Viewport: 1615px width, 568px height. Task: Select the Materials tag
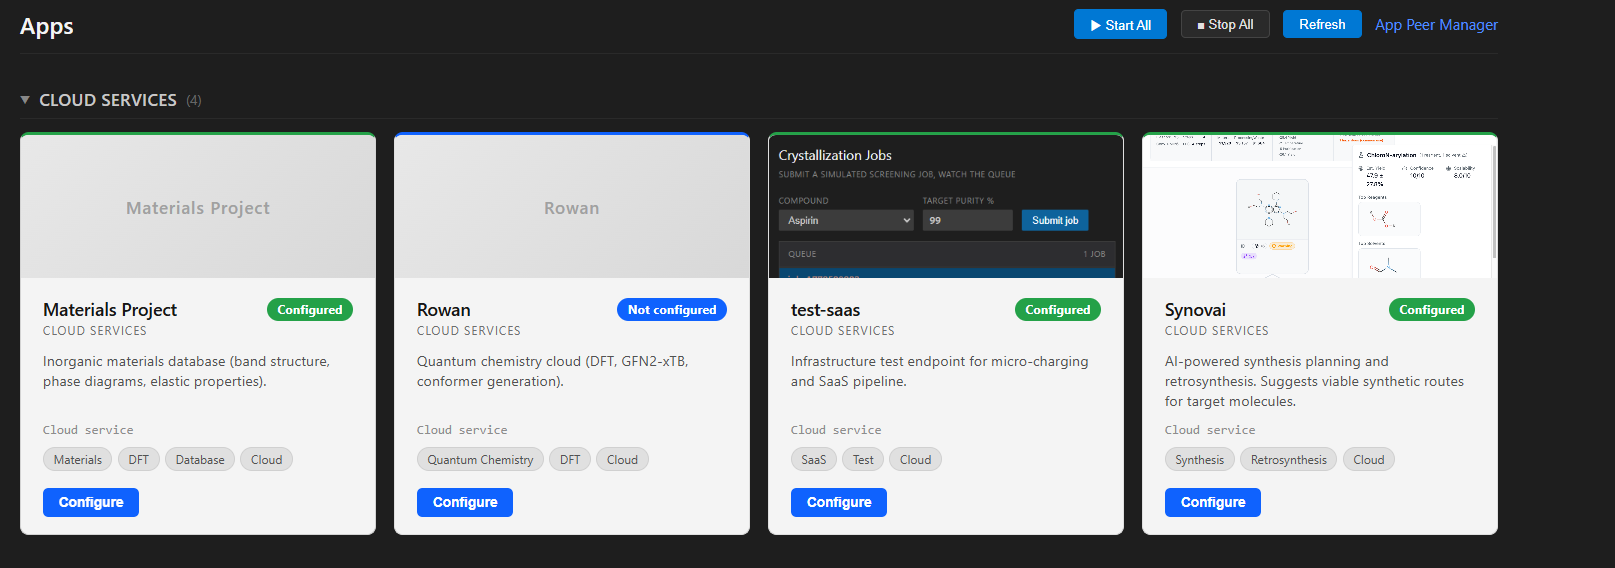click(x=78, y=459)
